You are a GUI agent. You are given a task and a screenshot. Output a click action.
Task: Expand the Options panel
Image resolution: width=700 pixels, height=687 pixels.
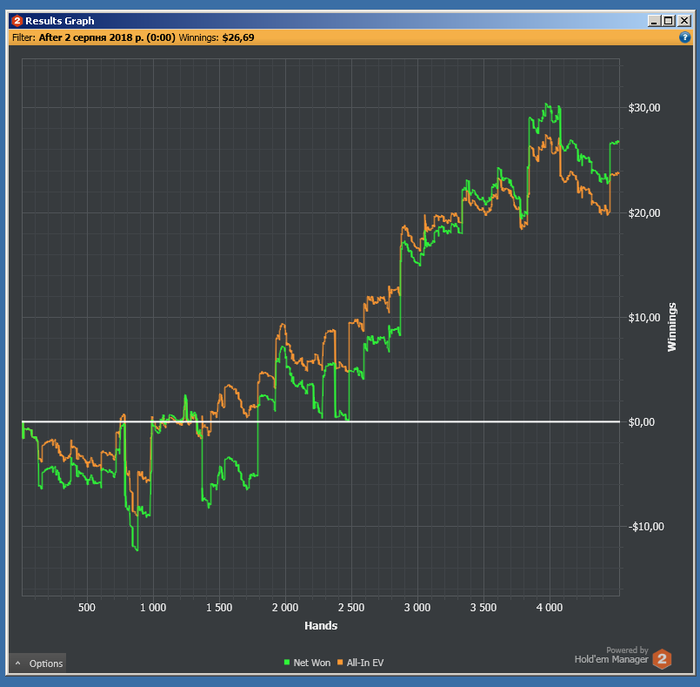(38, 663)
